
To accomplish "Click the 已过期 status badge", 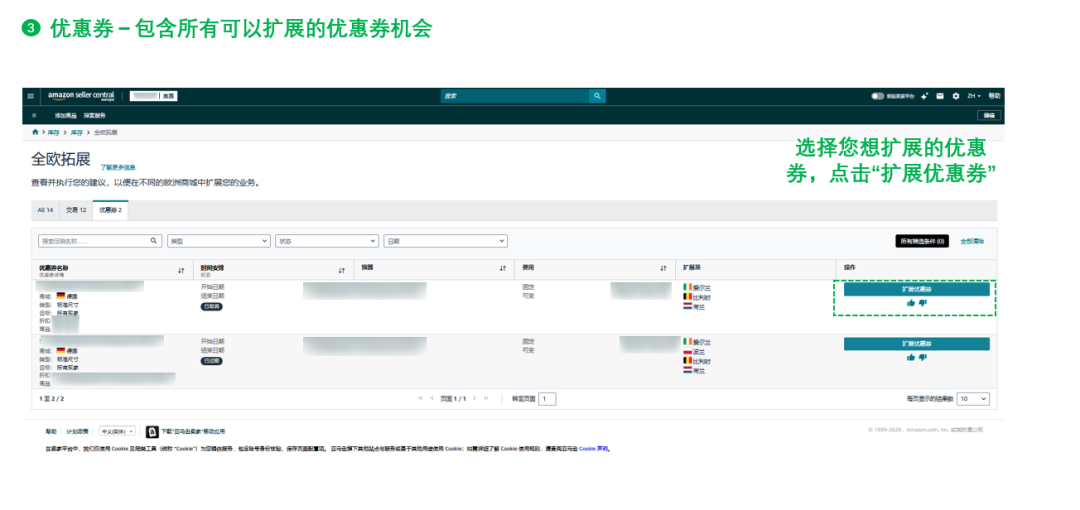I will (211, 360).
